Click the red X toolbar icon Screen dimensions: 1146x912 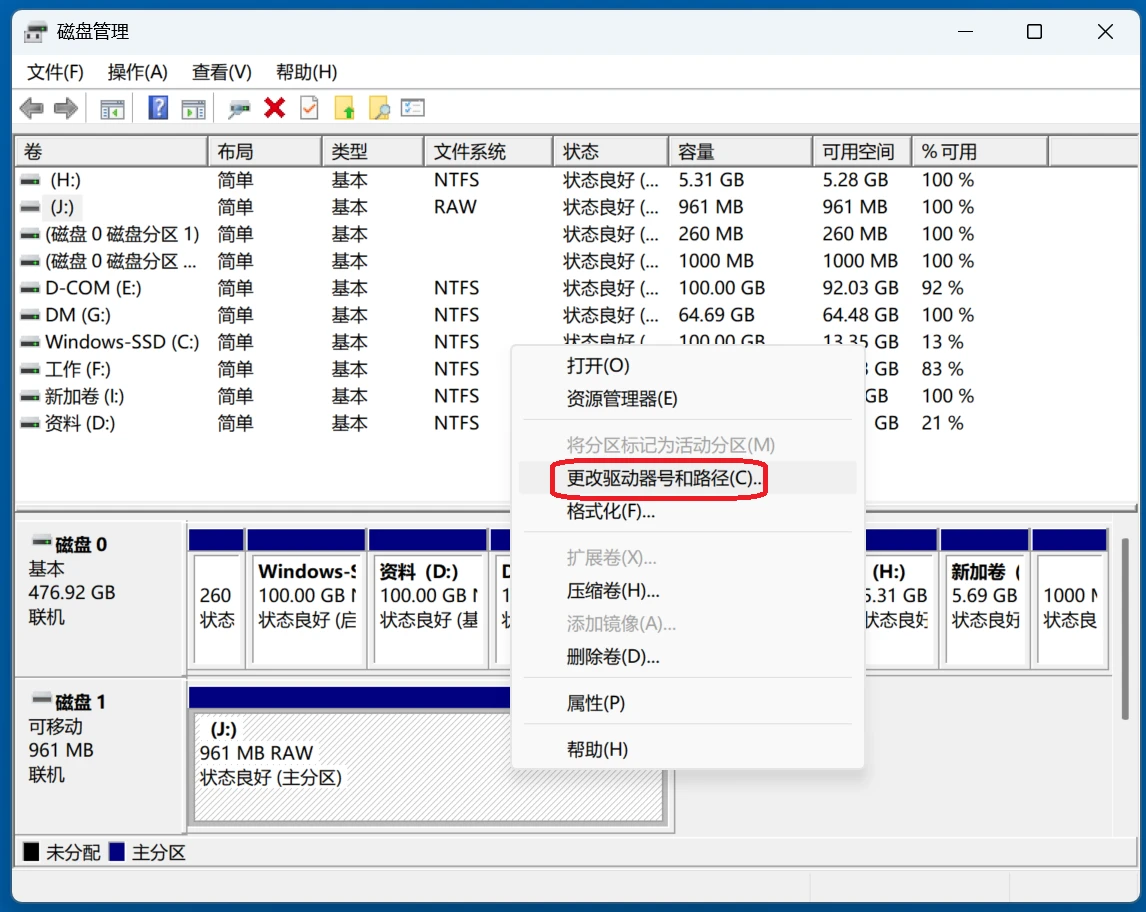point(274,108)
